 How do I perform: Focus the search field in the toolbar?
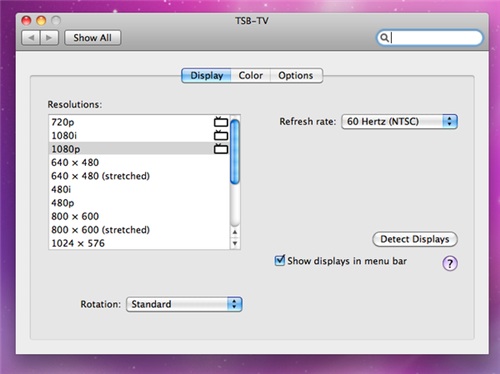tap(429, 38)
